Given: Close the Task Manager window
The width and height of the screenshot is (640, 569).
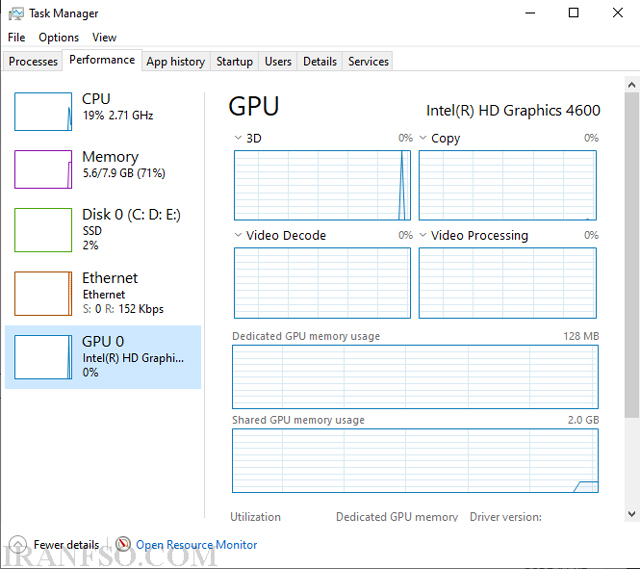Looking at the screenshot, I should point(618,13).
